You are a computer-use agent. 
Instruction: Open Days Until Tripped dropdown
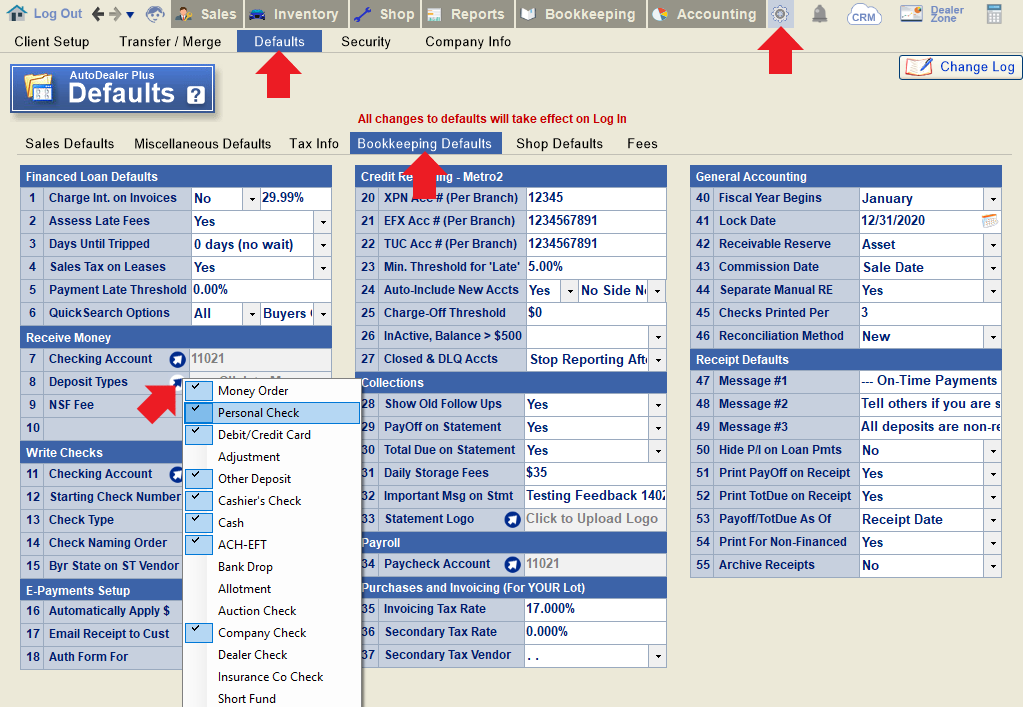[x=323, y=245]
